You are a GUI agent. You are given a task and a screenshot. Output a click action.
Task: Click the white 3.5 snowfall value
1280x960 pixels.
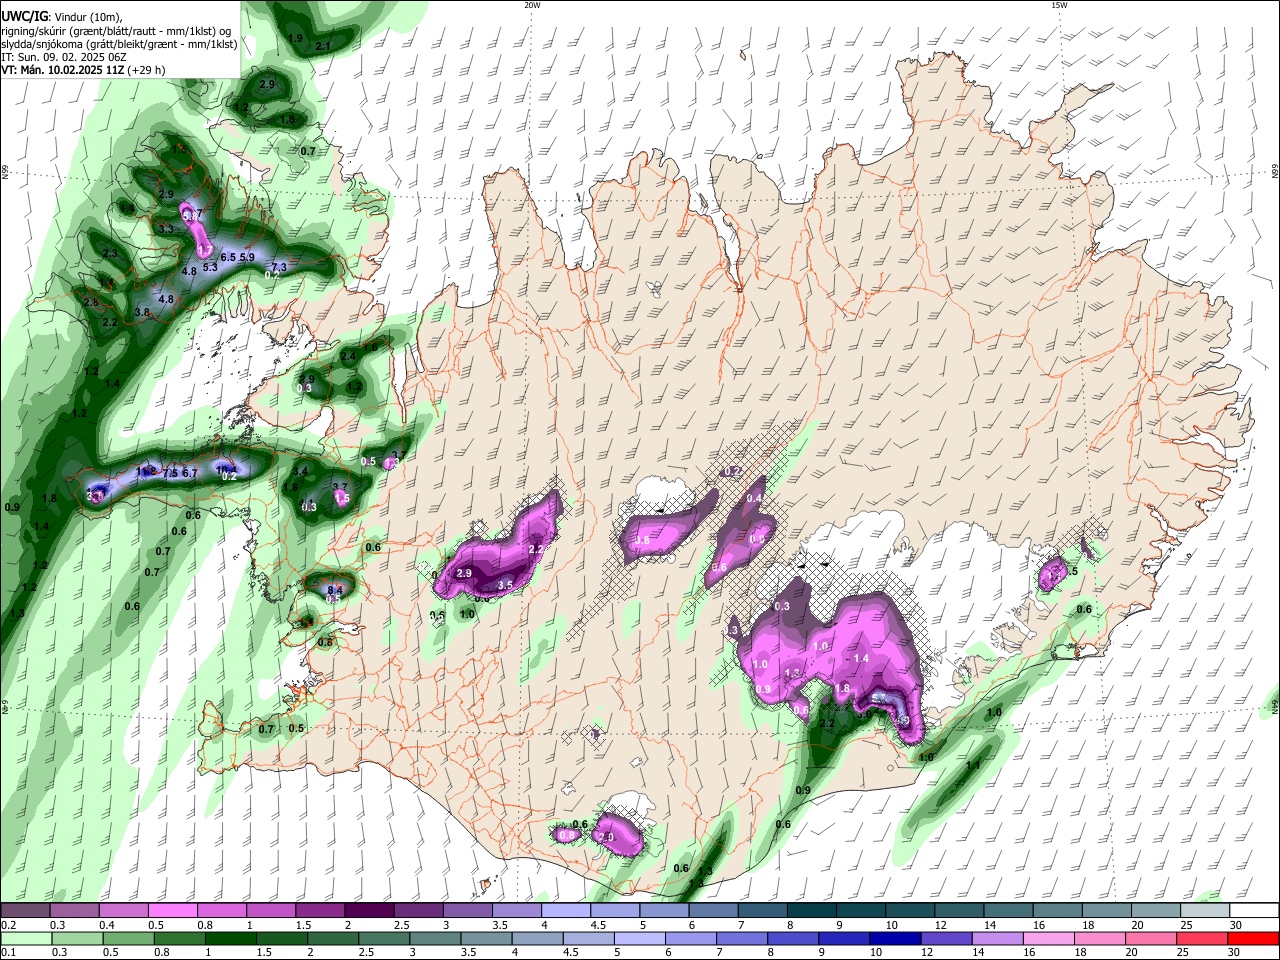(505, 585)
